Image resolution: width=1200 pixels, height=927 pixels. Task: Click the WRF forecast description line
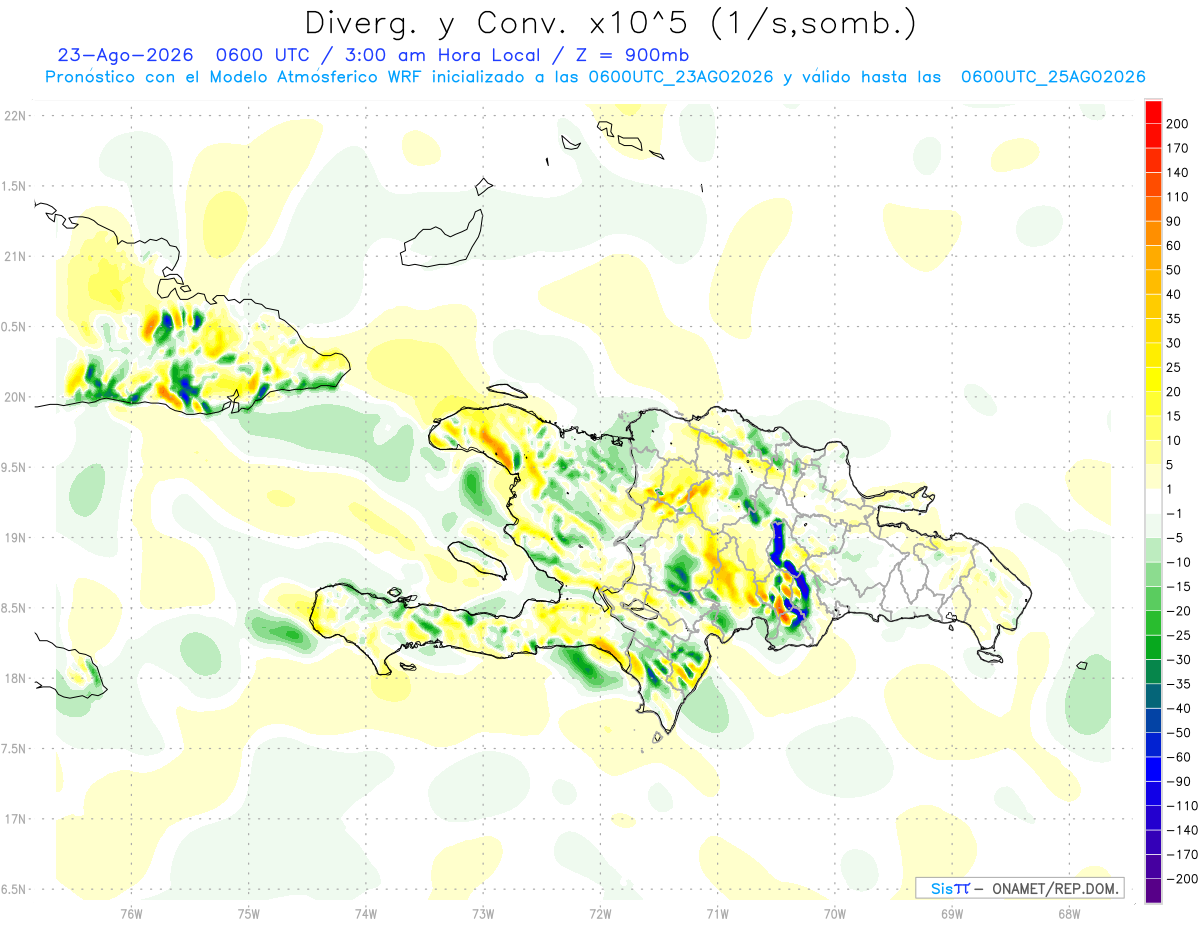(595, 77)
